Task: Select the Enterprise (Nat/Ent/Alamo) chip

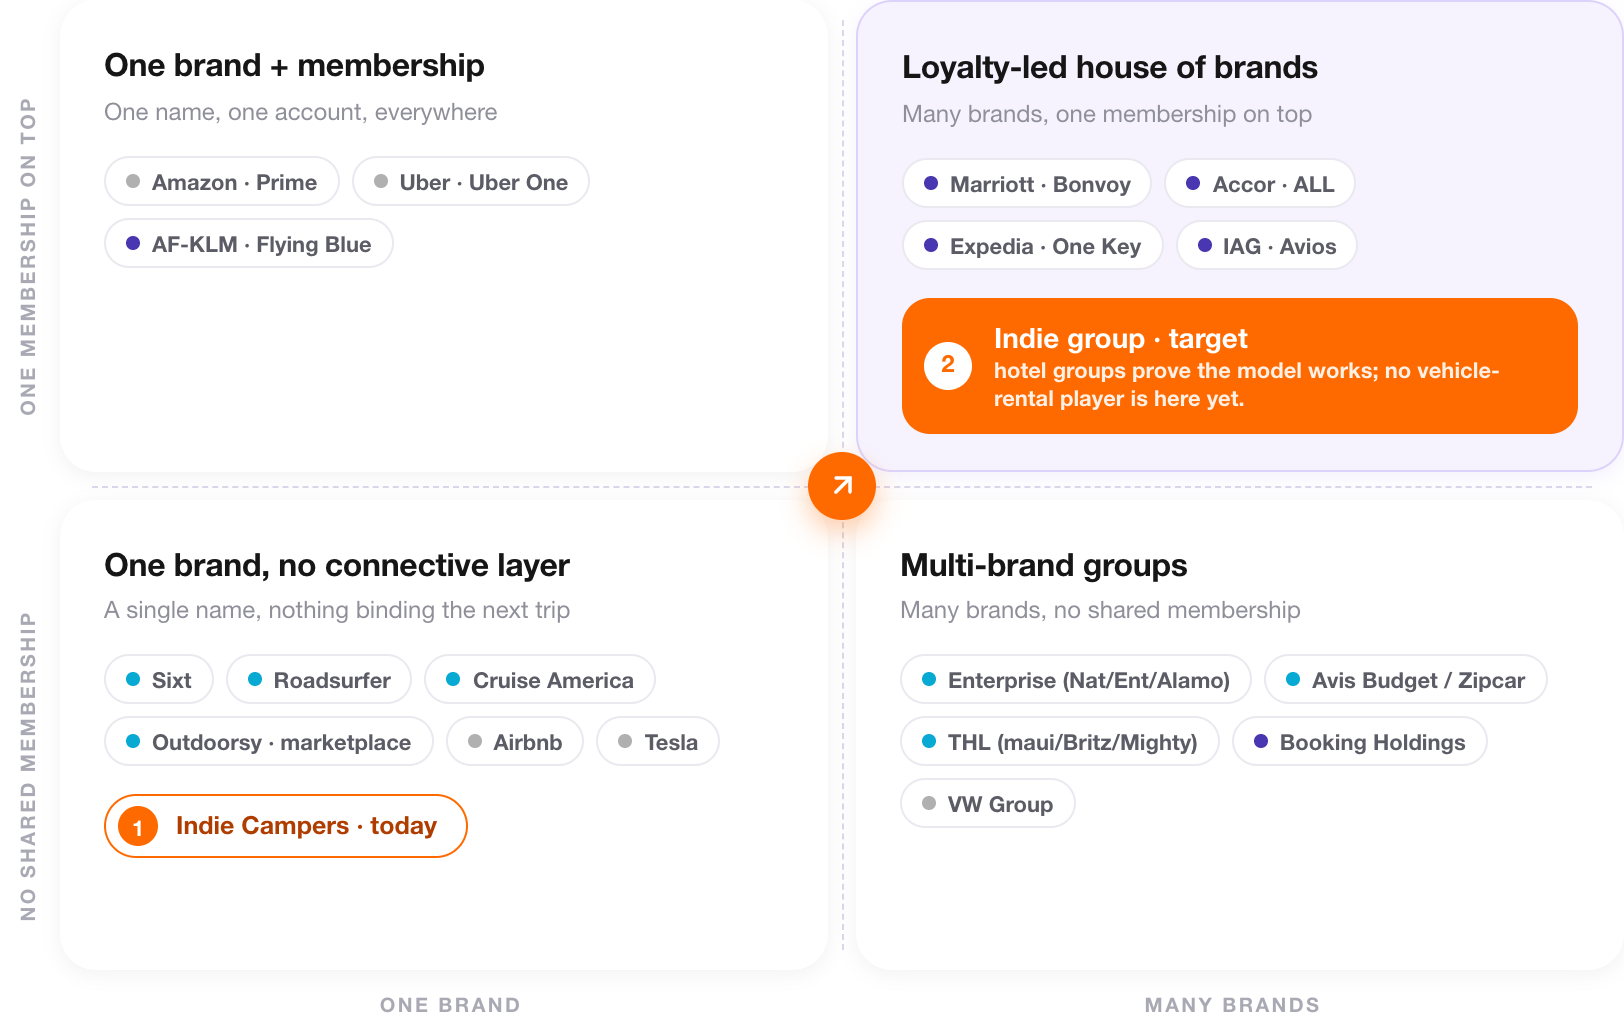Action: pos(1076,680)
